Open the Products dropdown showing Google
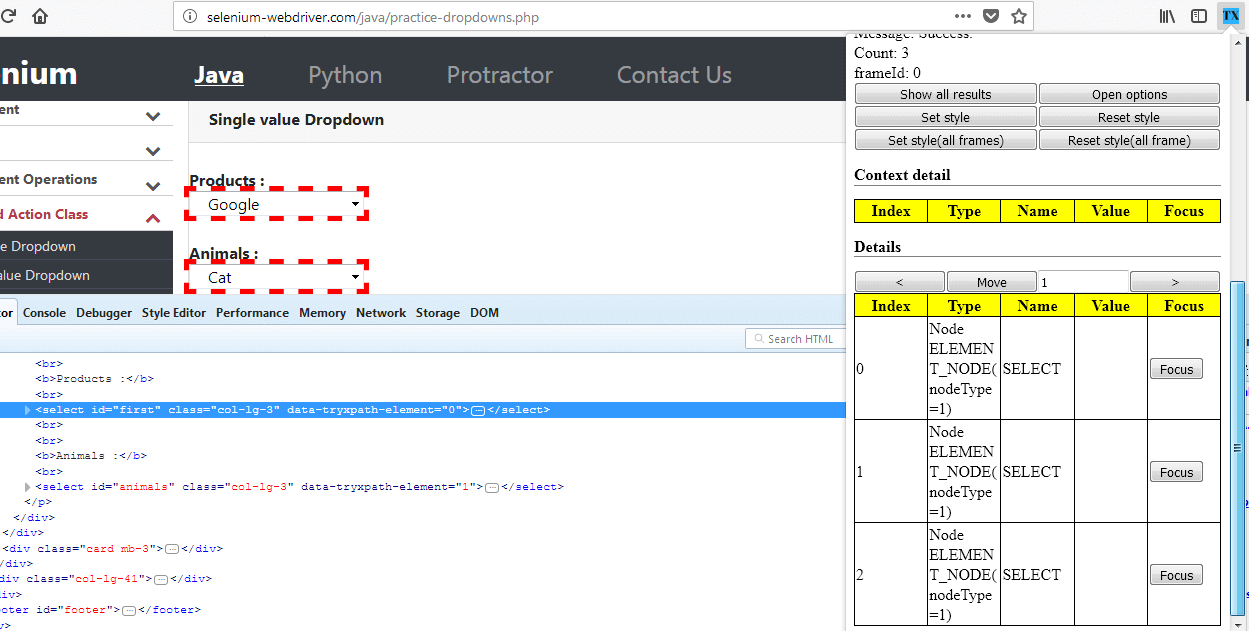The width and height of the screenshot is (1249, 631). [276, 204]
